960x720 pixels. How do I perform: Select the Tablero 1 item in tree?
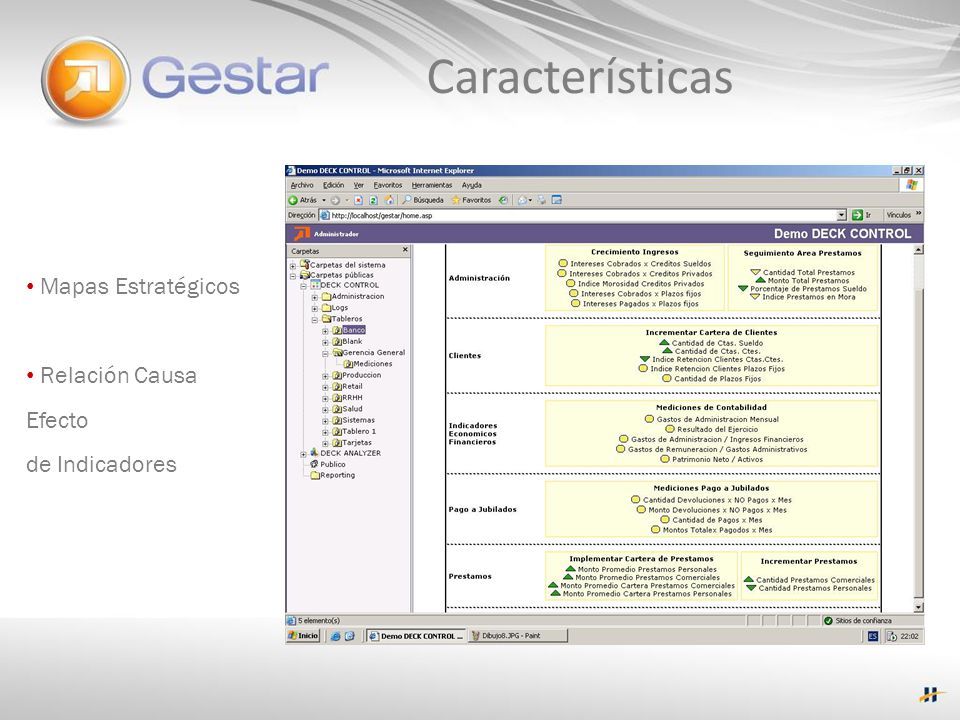point(359,432)
